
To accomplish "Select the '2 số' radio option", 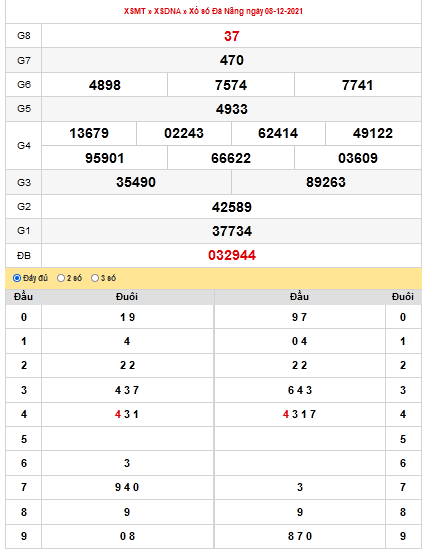I will click(x=61, y=278).
